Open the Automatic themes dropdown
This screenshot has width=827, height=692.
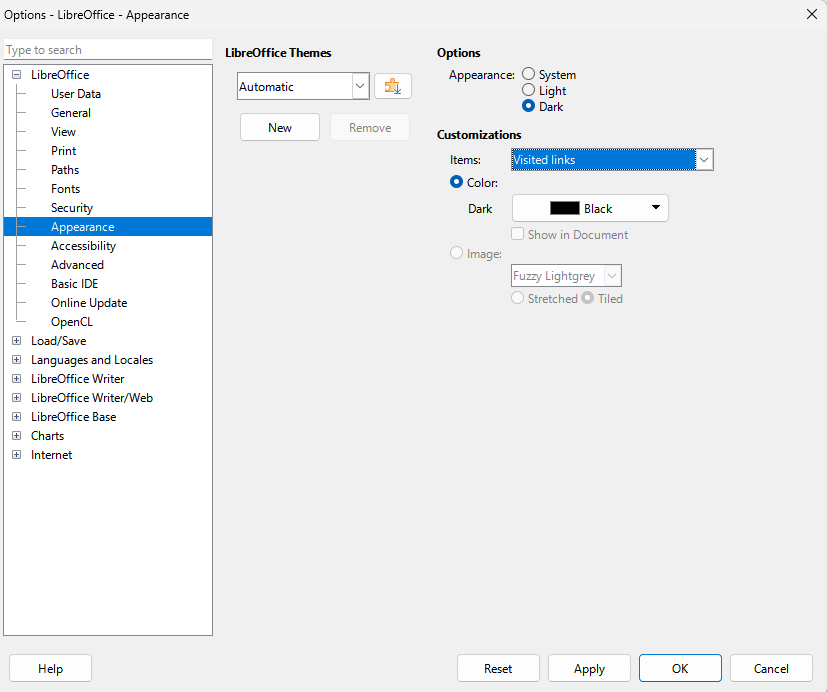click(x=303, y=86)
